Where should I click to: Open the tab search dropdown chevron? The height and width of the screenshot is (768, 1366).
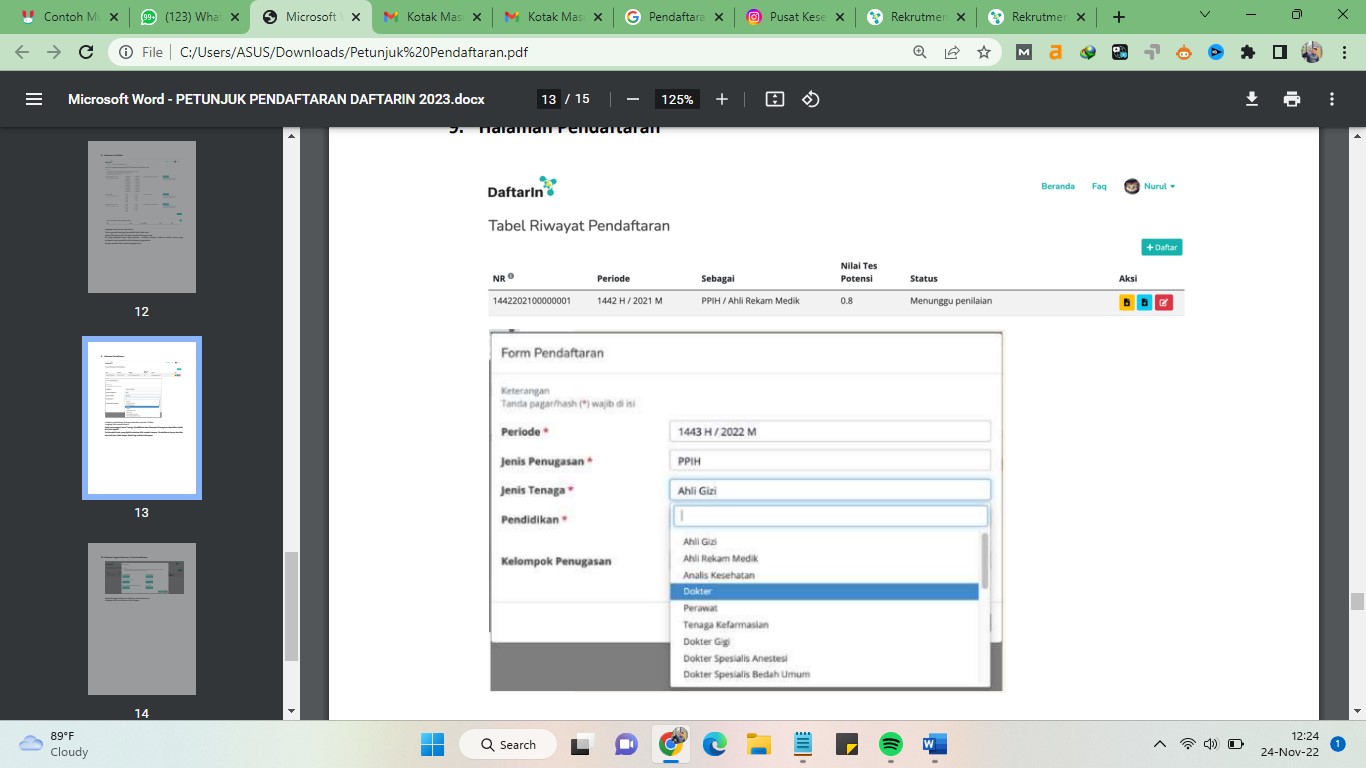point(1204,16)
